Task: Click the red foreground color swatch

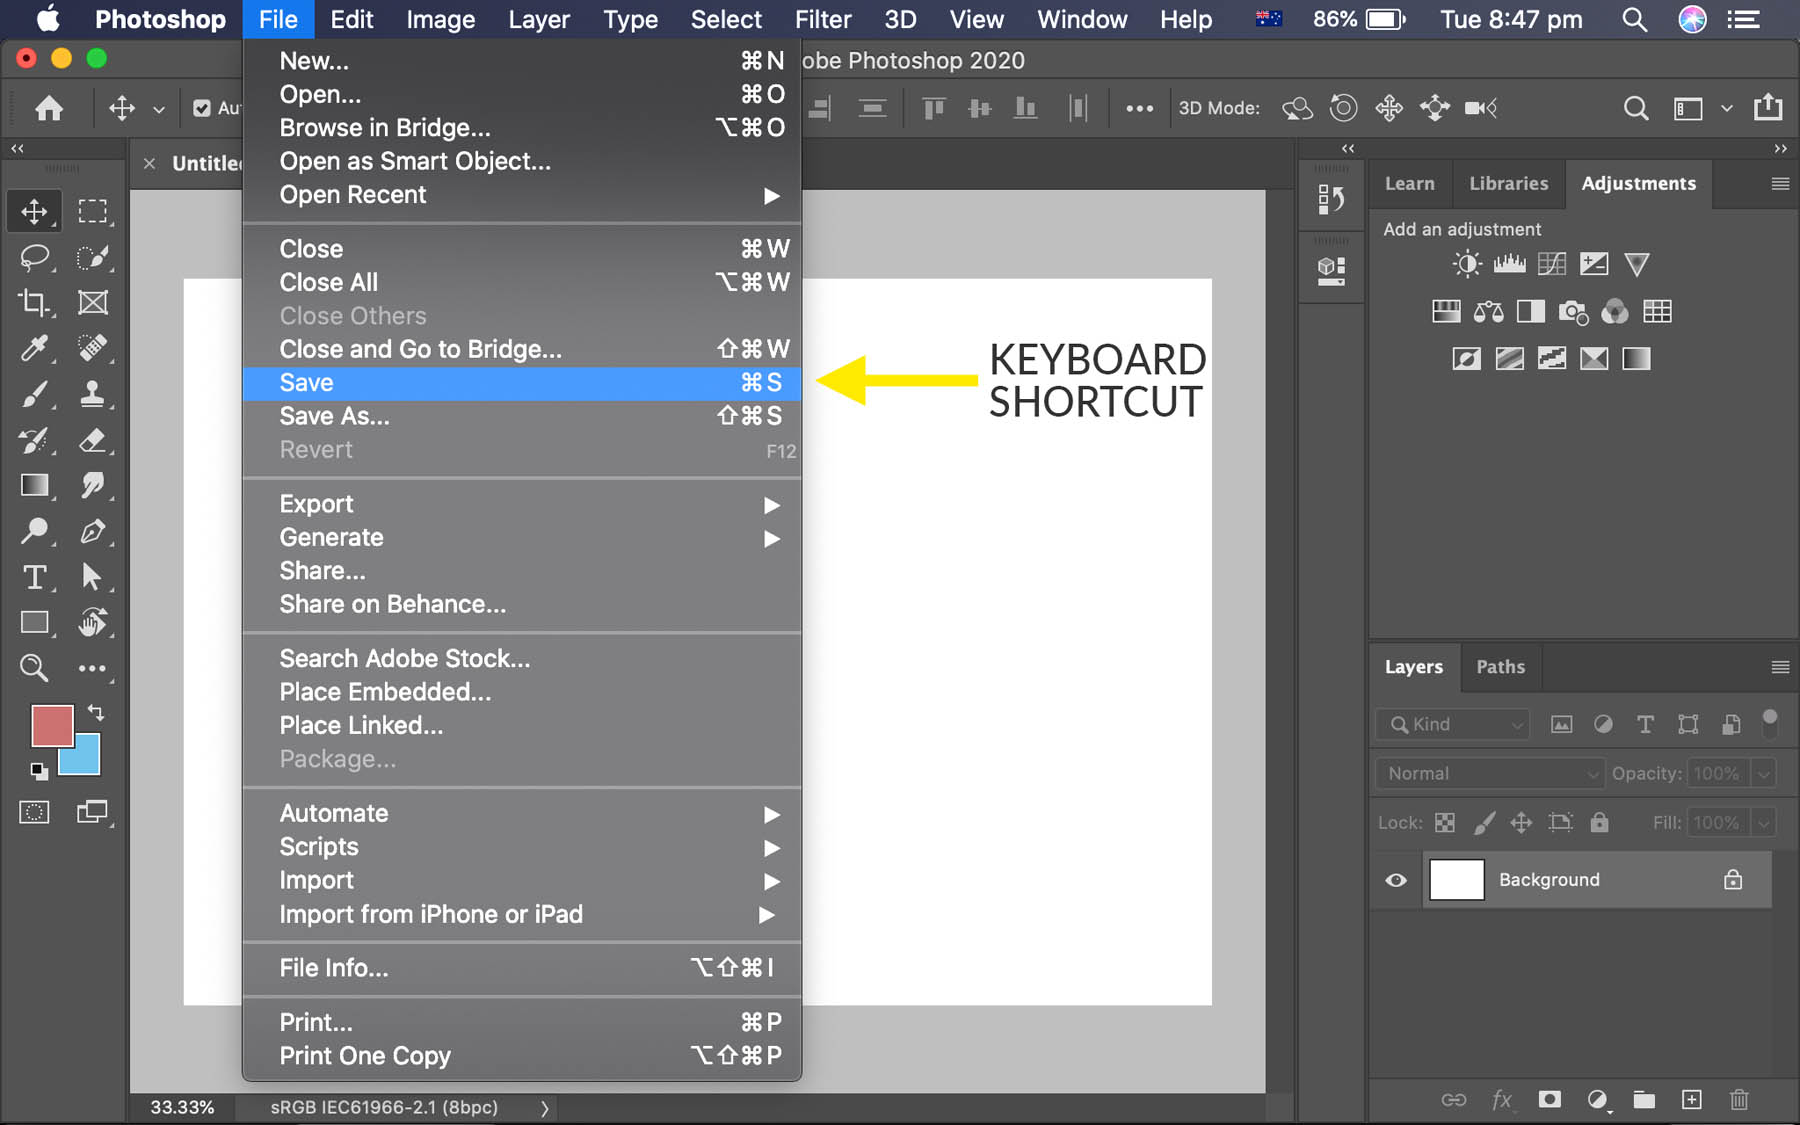Action: (52, 727)
